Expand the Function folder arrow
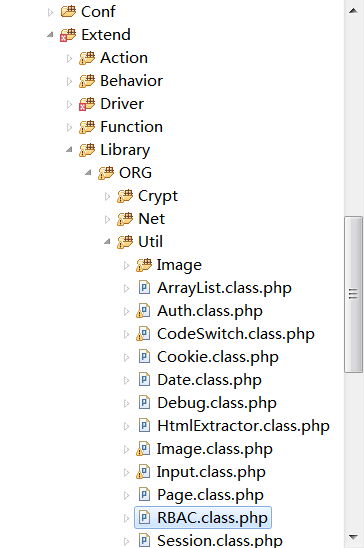Screen dimensions: 364x548 coord(69,128)
